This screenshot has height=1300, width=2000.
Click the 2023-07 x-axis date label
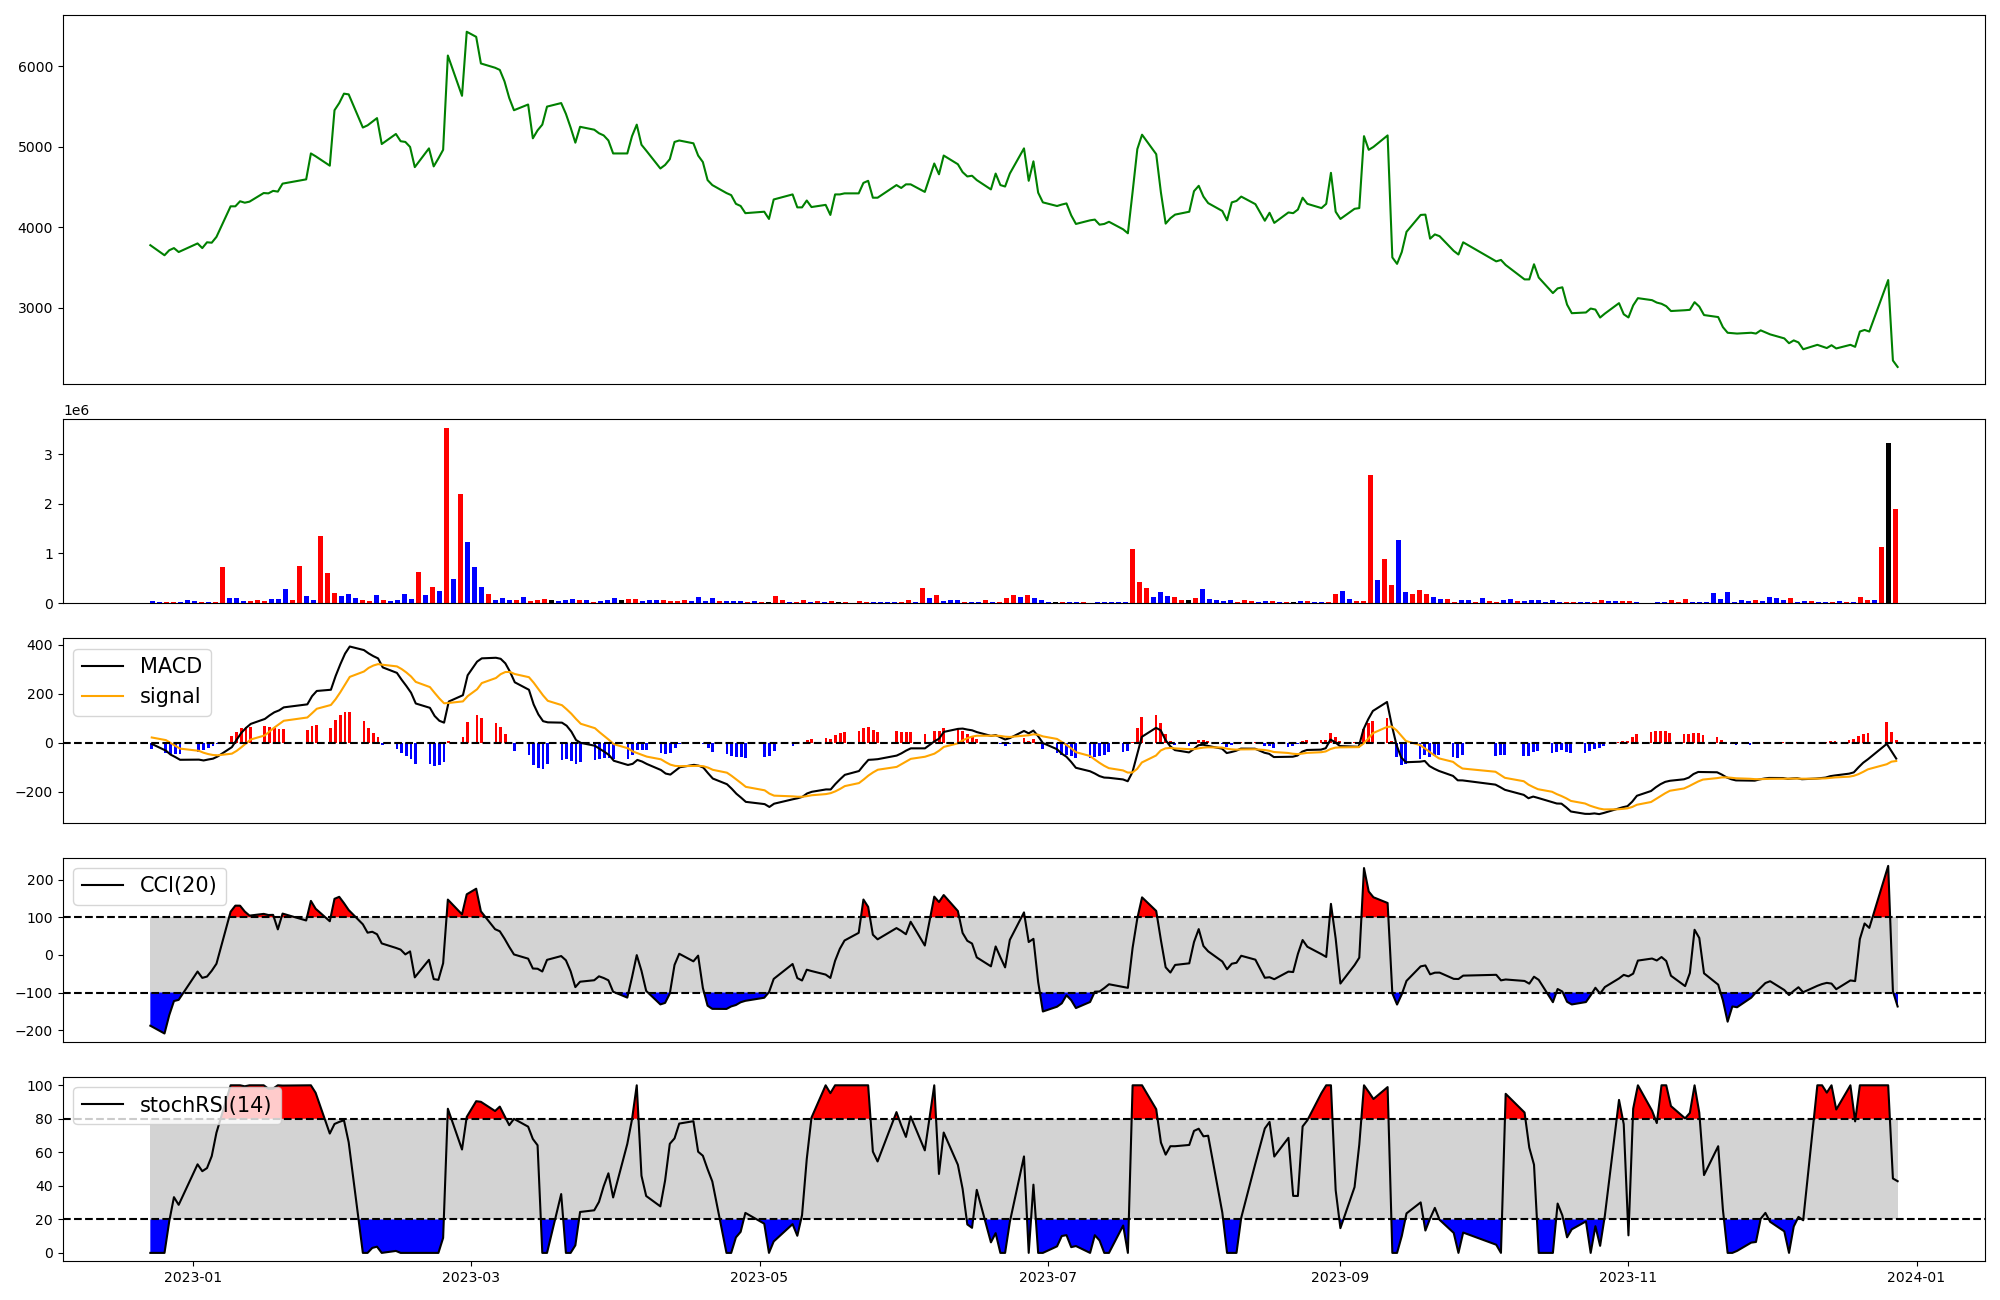(x=1048, y=1277)
